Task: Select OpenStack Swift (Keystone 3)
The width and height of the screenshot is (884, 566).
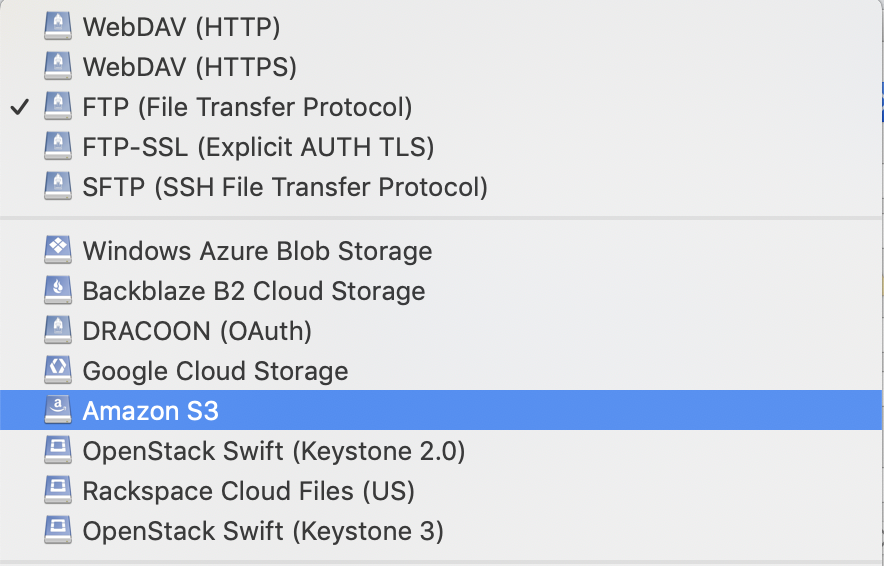Action: [441, 530]
